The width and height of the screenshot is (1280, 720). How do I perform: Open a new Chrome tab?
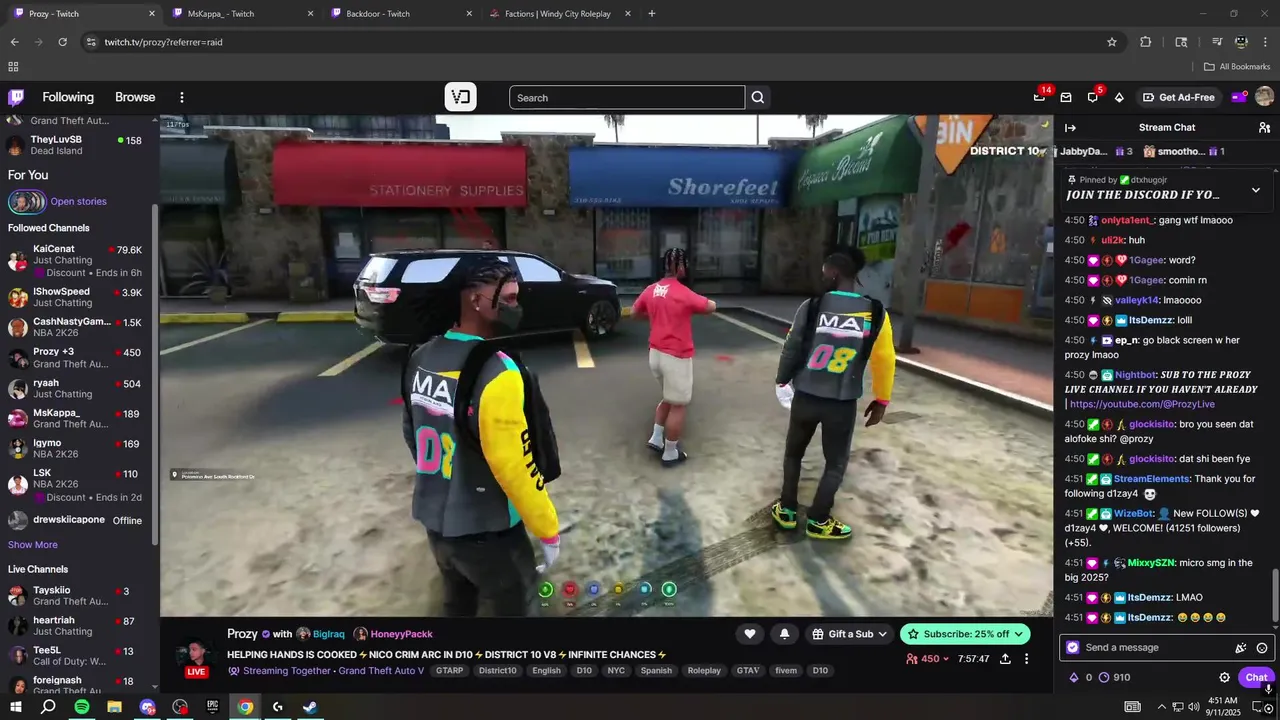tap(652, 14)
